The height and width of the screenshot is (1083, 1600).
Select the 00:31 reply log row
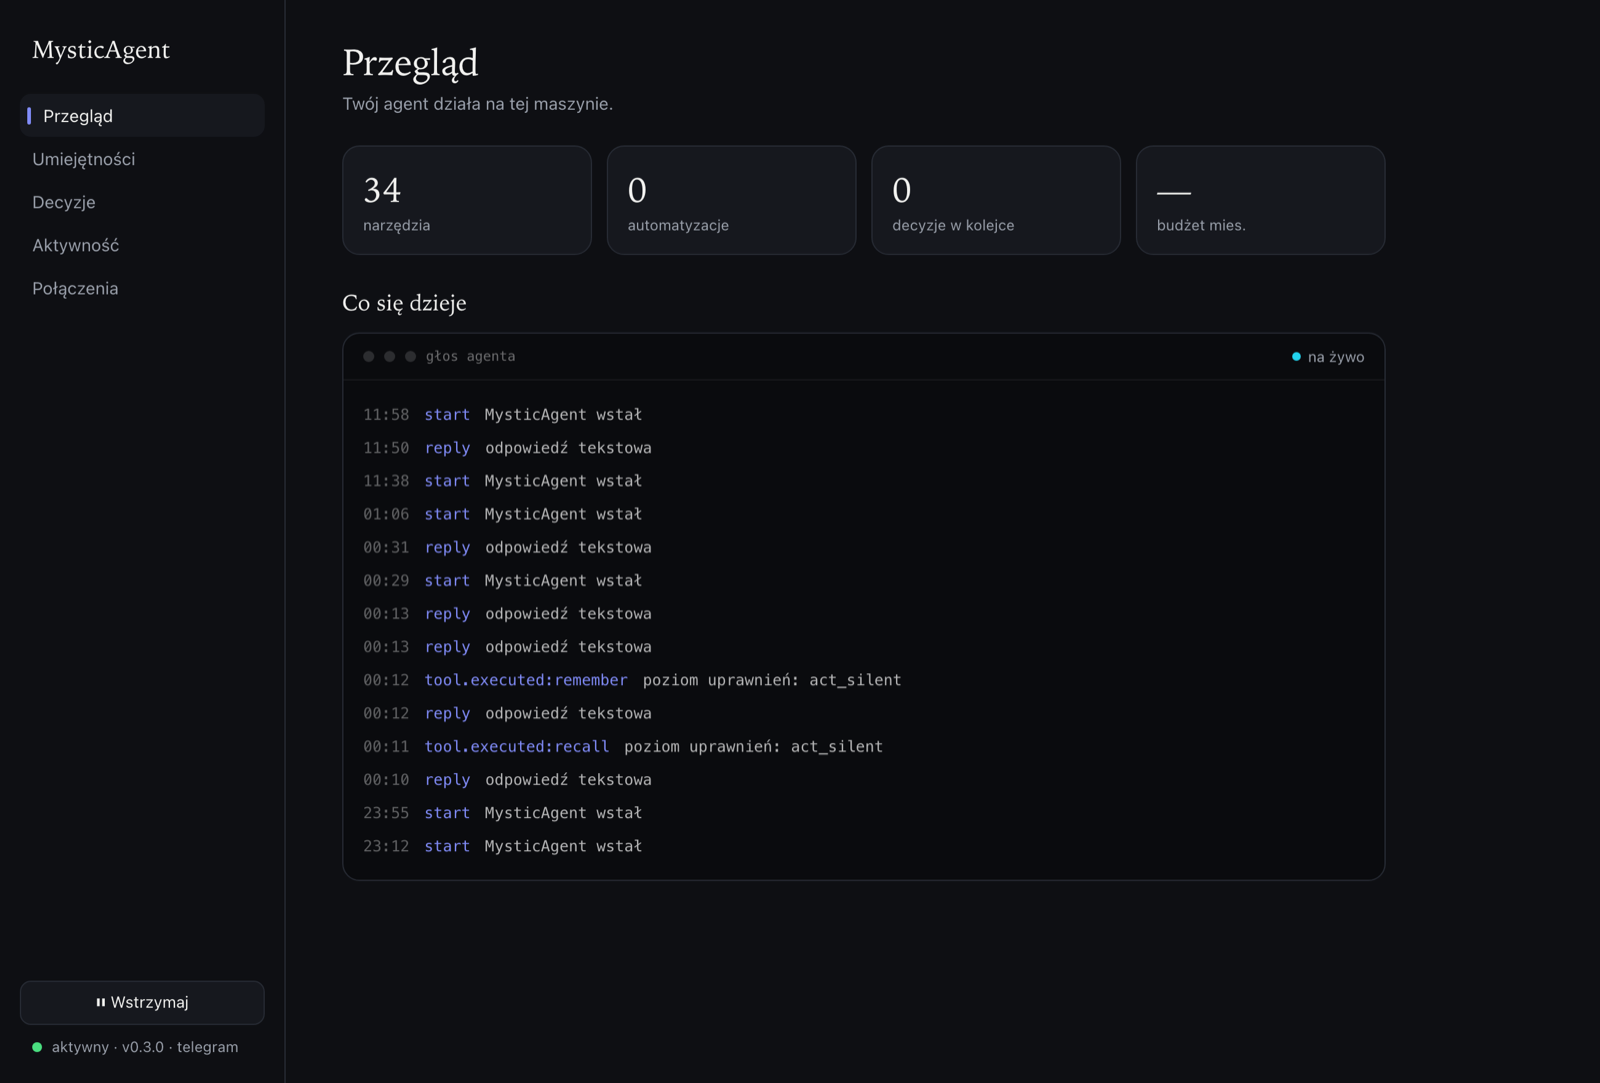tap(863, 547)
